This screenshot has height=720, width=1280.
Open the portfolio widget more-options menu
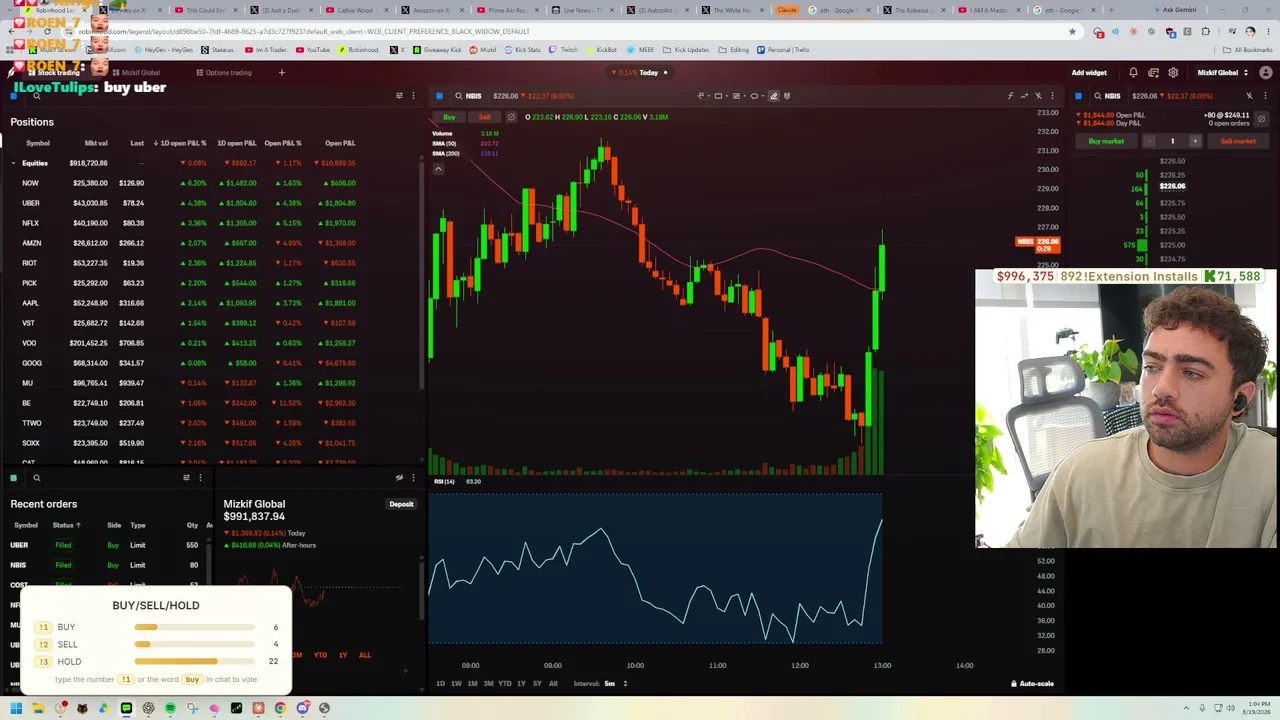(412, 478)
